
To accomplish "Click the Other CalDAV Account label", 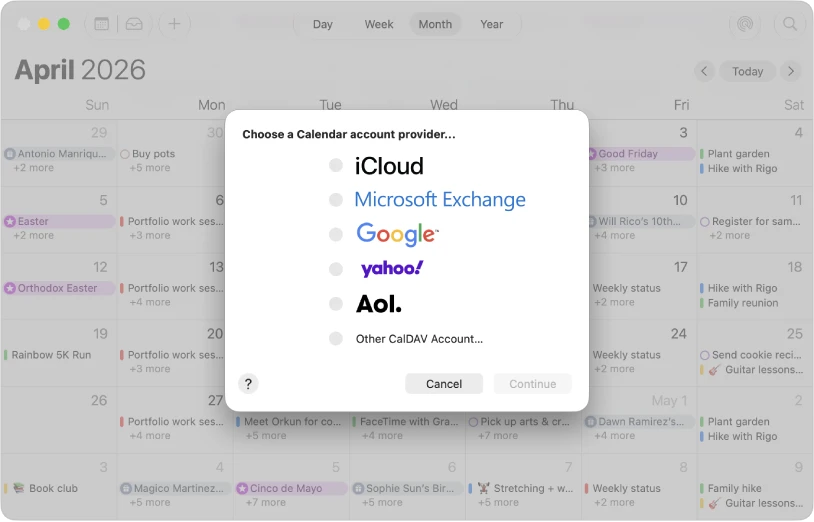I will point(419,339).
